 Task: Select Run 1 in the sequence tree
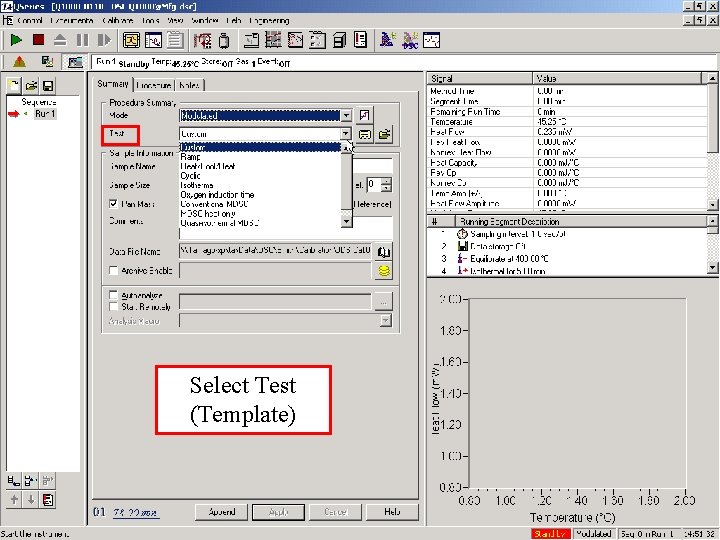[x=45, y=113]
